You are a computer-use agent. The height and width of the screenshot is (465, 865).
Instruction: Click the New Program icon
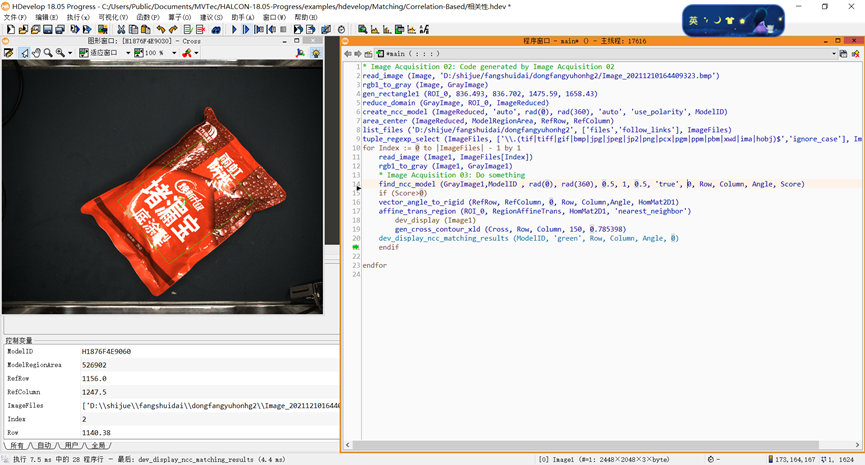tap(10, 29)
